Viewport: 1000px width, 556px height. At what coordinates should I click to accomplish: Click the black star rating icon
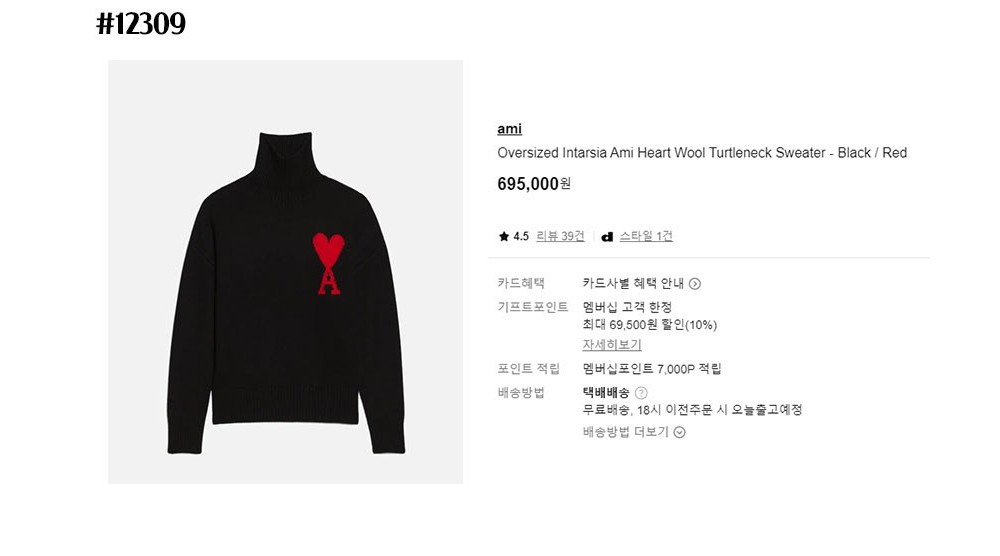[x=504, y=237]
